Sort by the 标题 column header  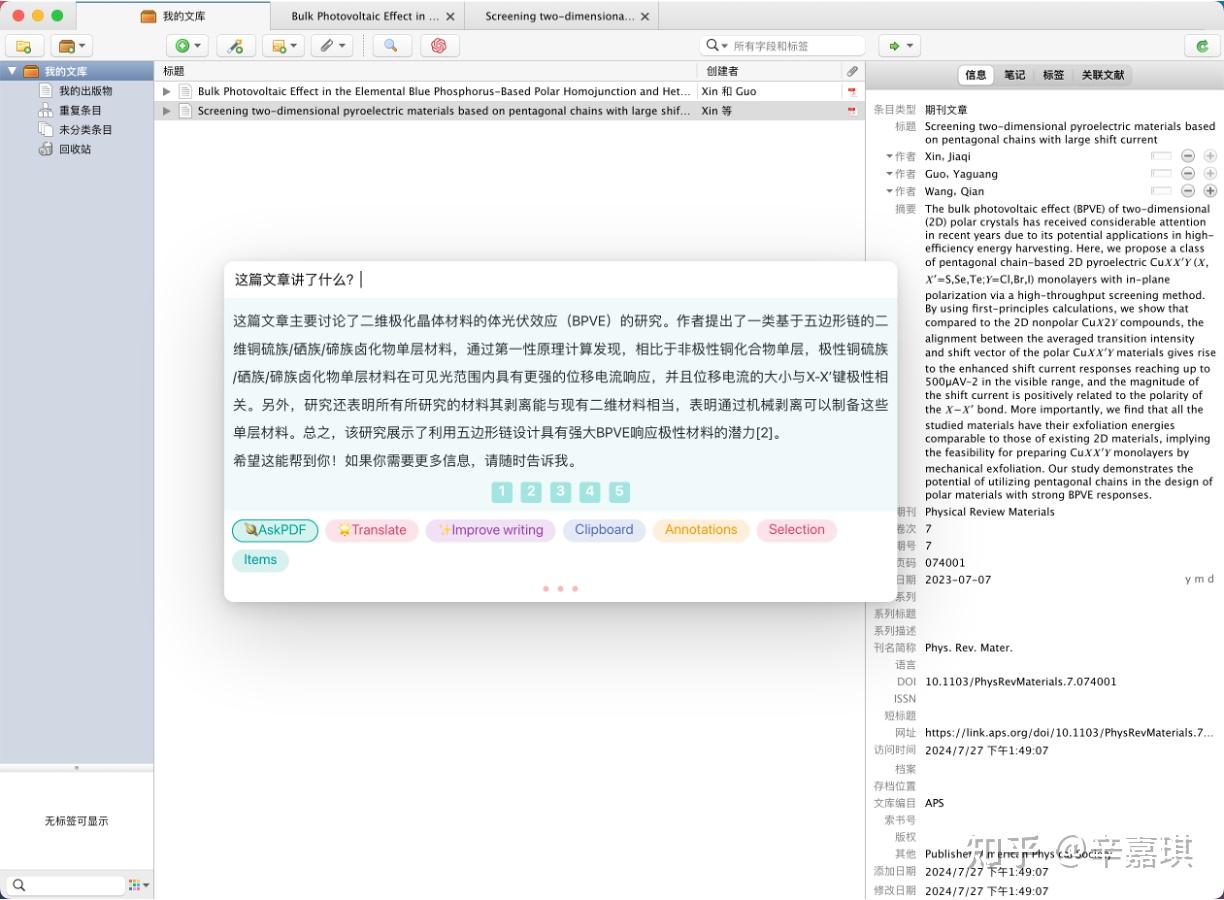[425, 71]
